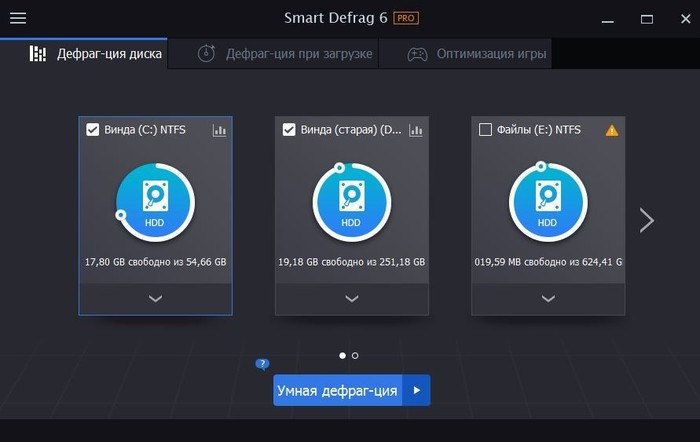Open dropdown arrow beside Умная дефраг-ция
700x442 pixels.
417,391
